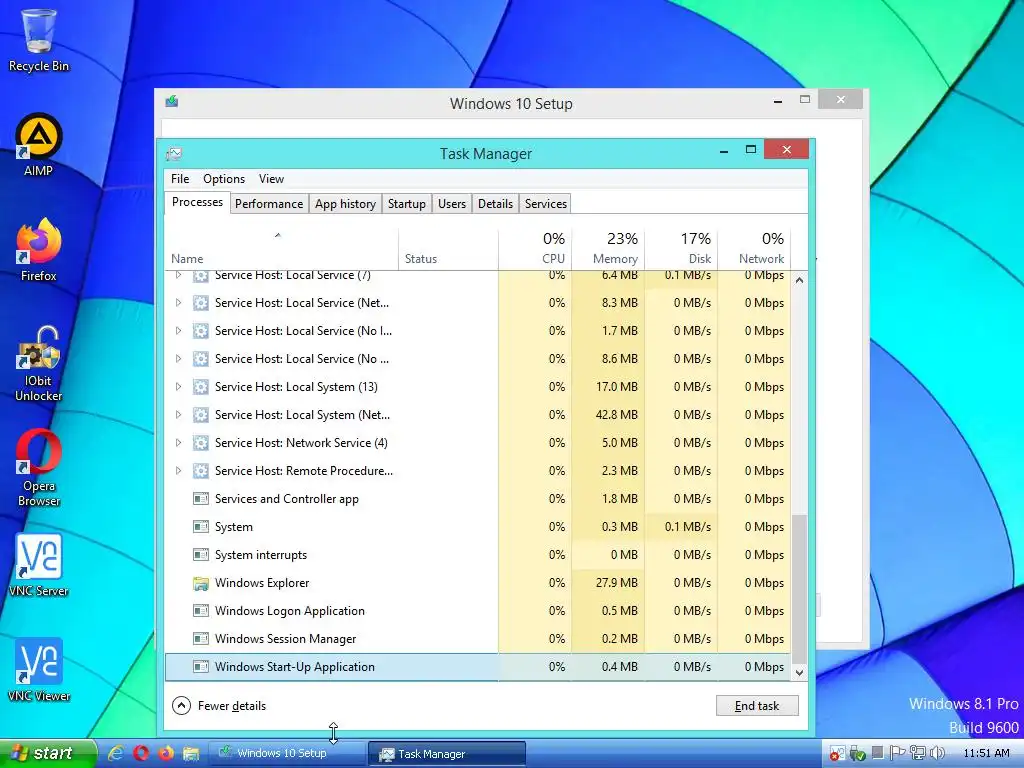Open the View menu

pos(271,179)
